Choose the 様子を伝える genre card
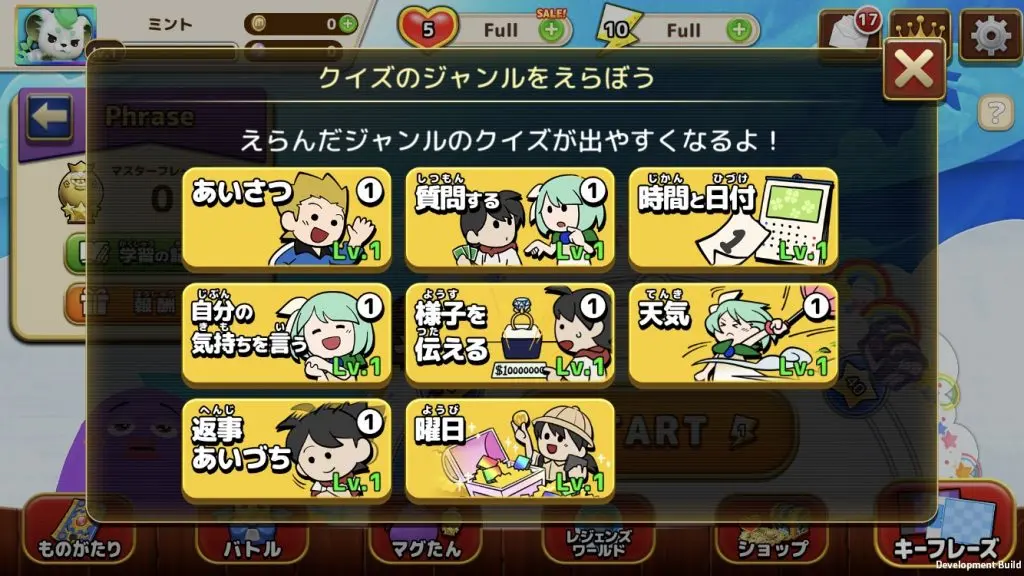 click(510, 334)
